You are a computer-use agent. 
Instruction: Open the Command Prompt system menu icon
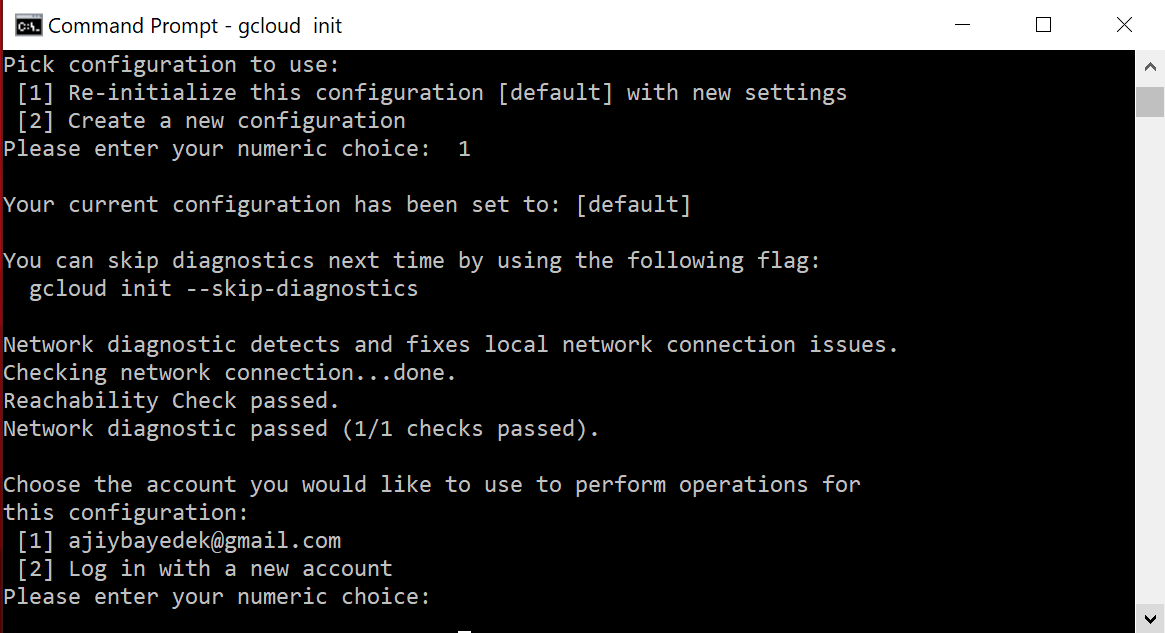pos(28,25)
